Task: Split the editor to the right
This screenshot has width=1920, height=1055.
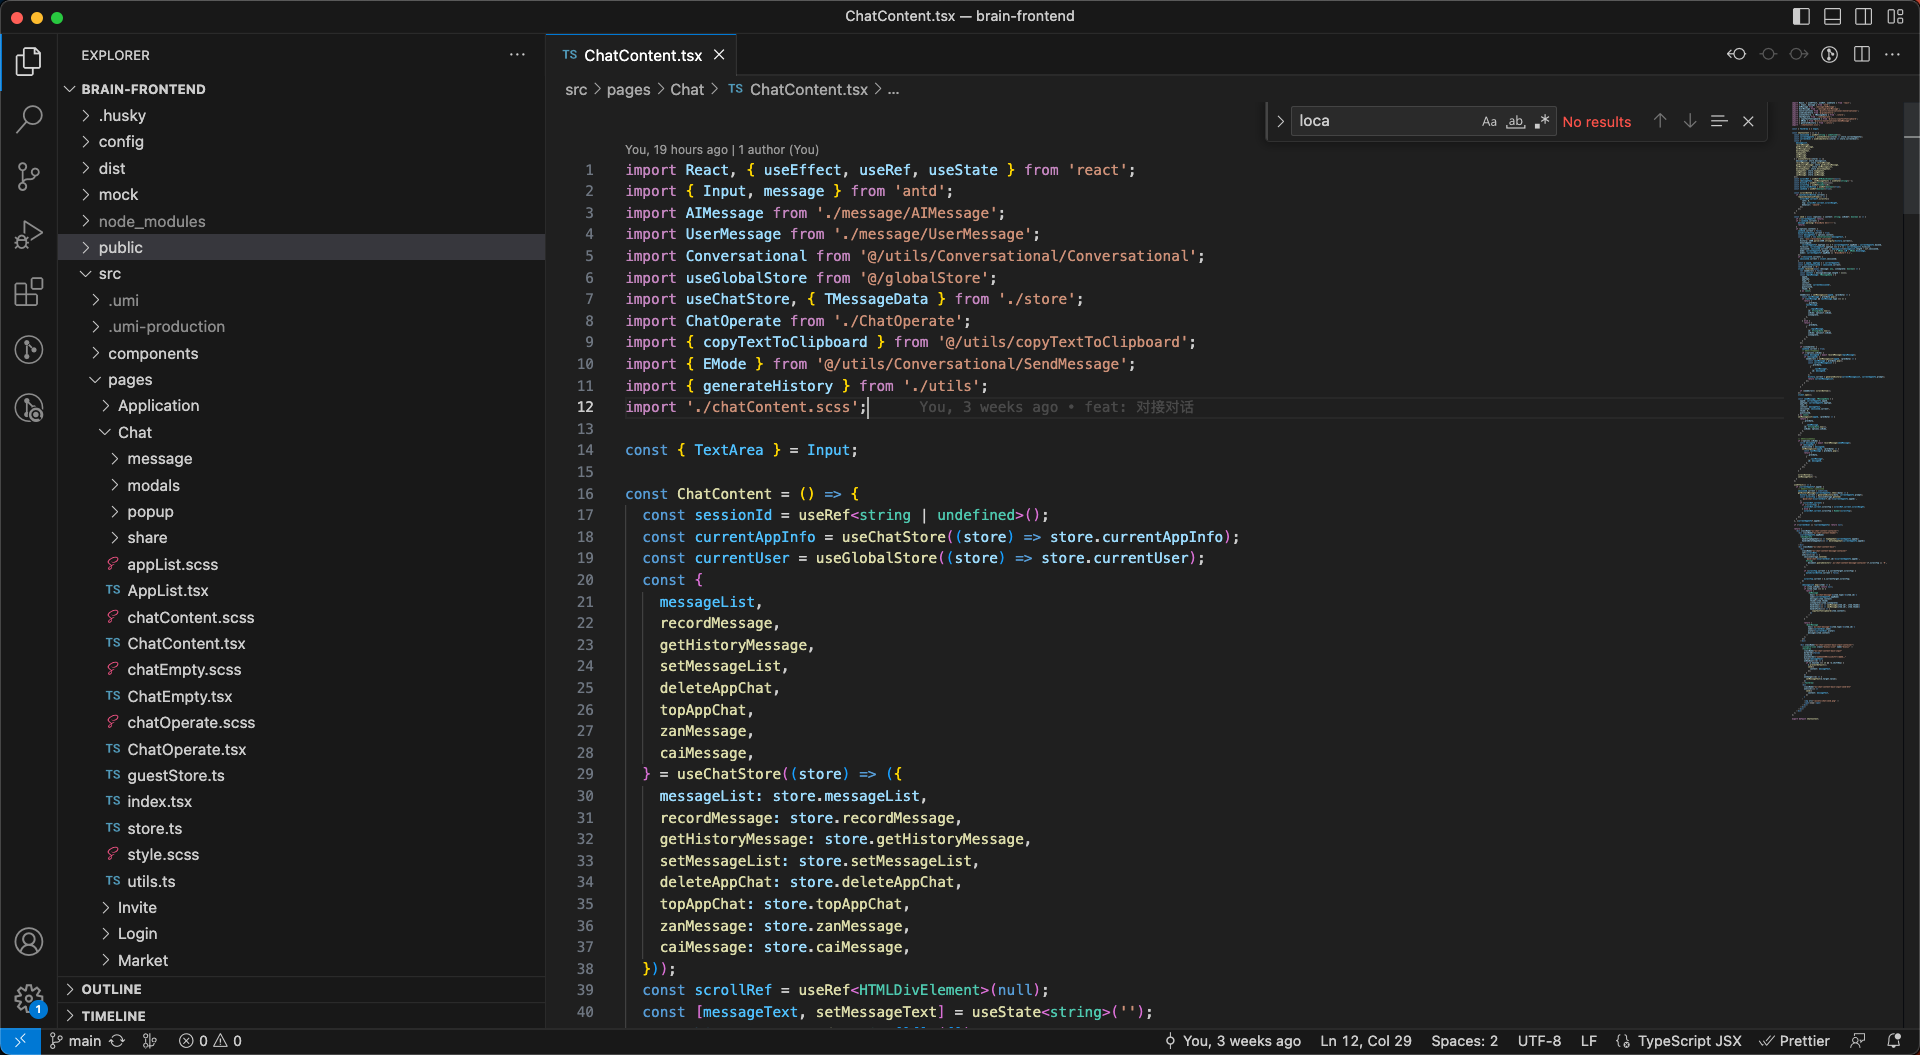Action: [x=1861, y=54]
